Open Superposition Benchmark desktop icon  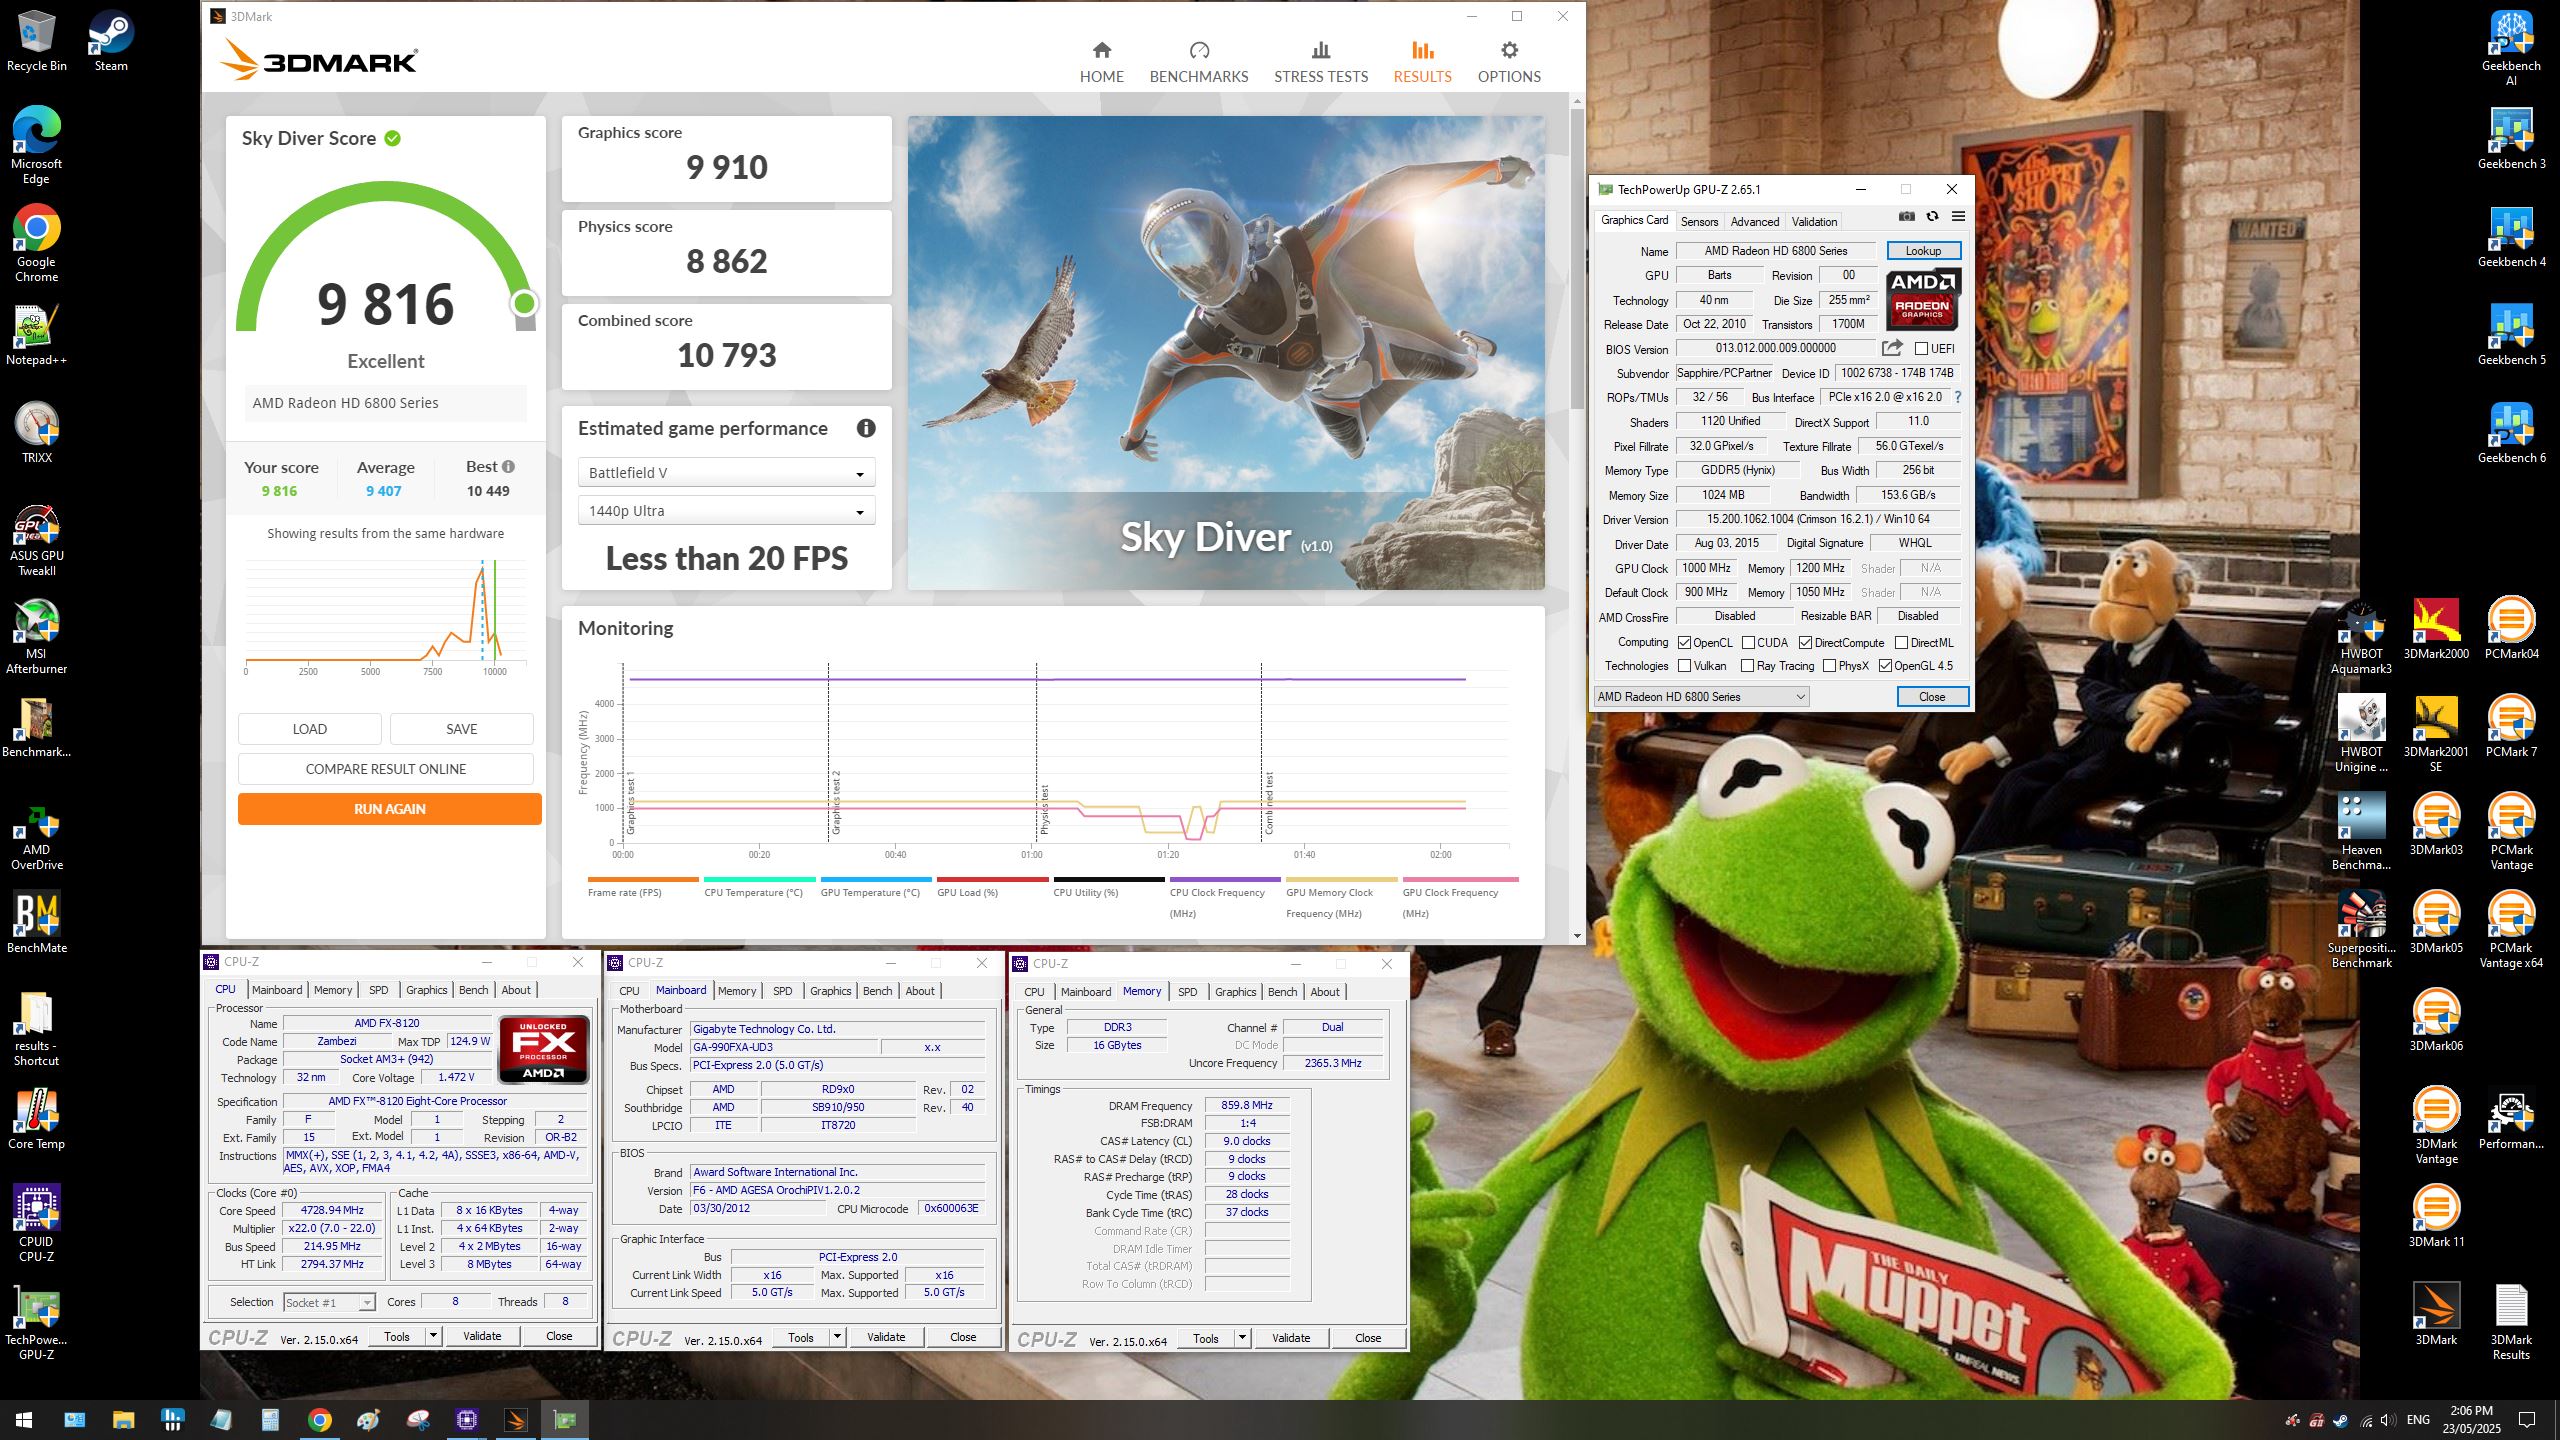2361,930
